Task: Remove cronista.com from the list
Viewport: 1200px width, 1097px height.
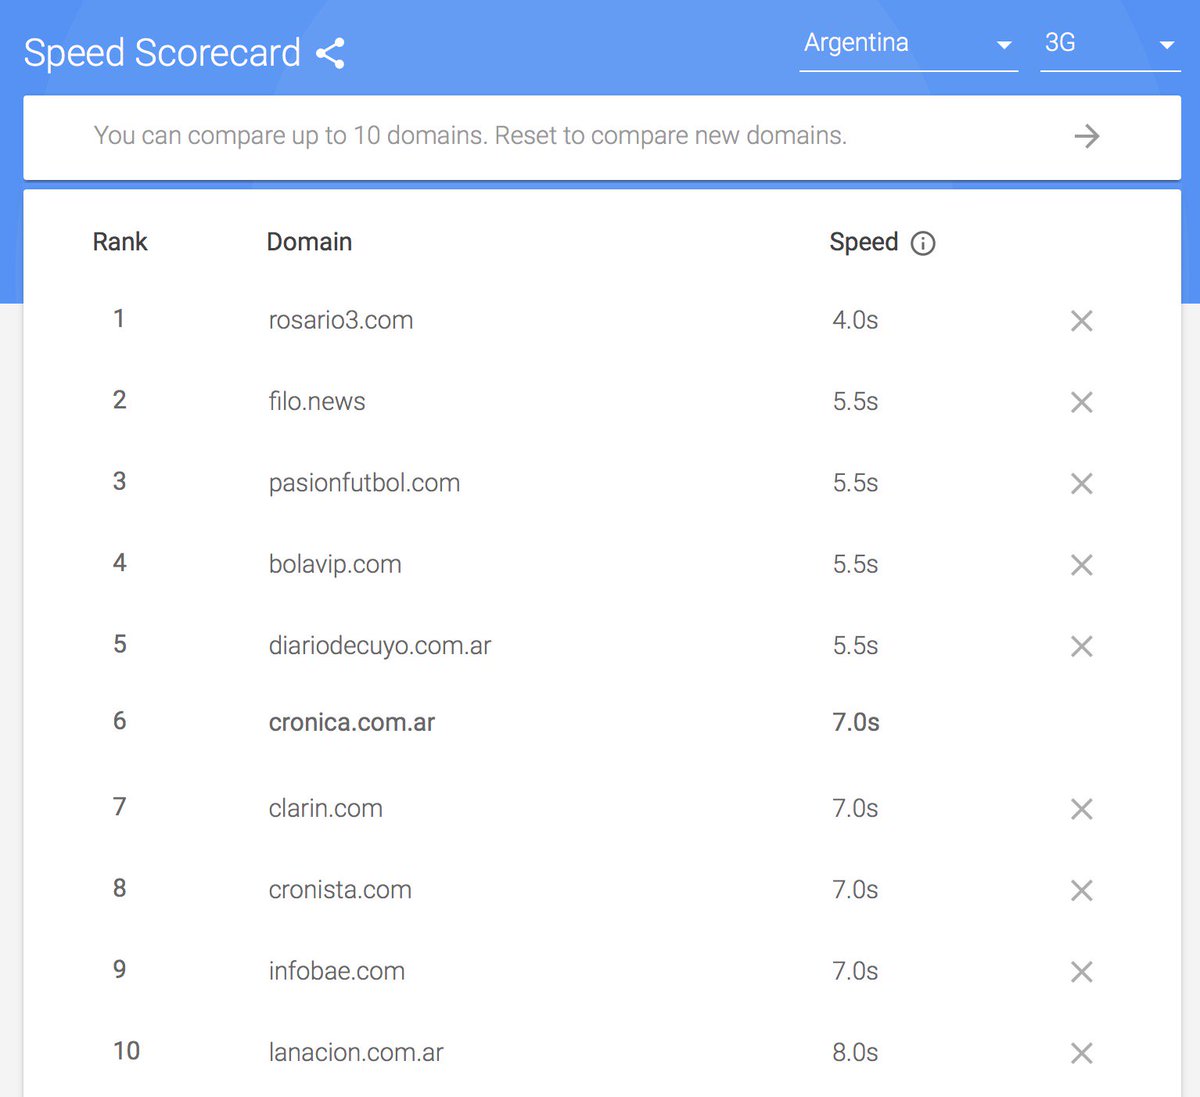Action: point(1081,890)
